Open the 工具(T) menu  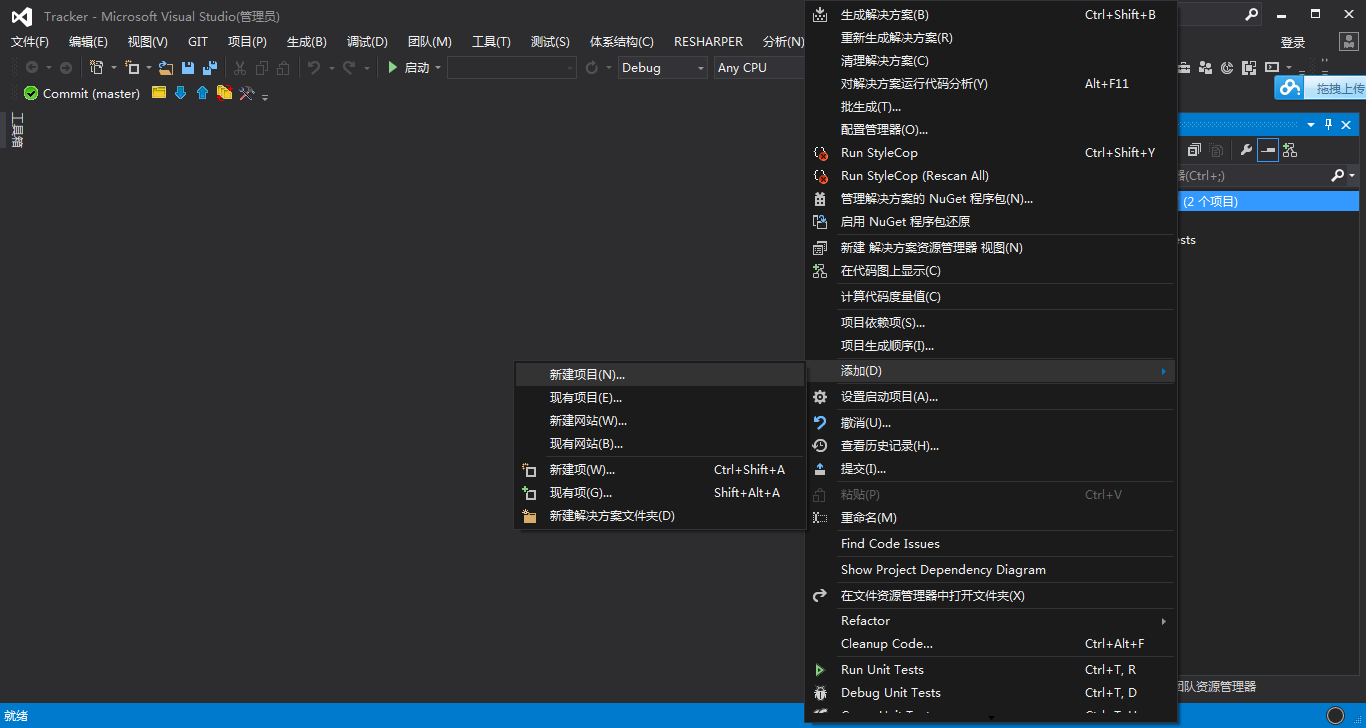pyautogui.click(x=491, y=41)
